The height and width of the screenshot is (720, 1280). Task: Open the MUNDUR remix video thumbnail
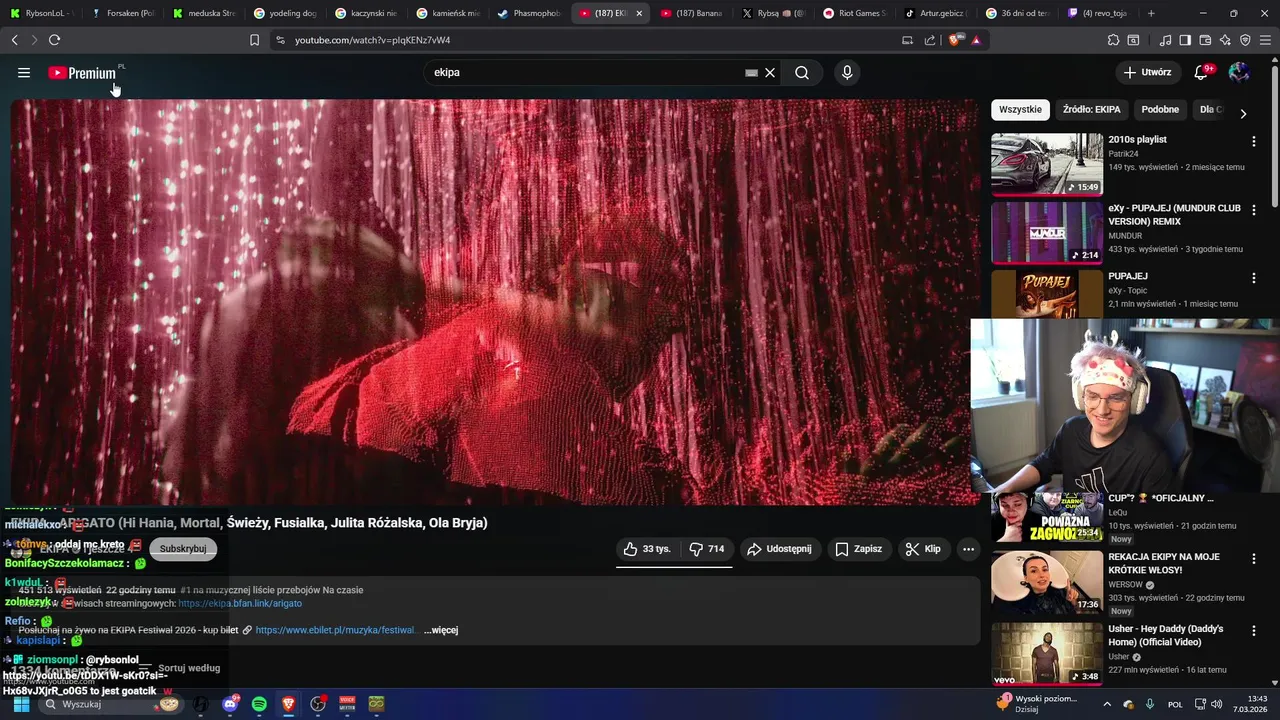[1047, 232]
